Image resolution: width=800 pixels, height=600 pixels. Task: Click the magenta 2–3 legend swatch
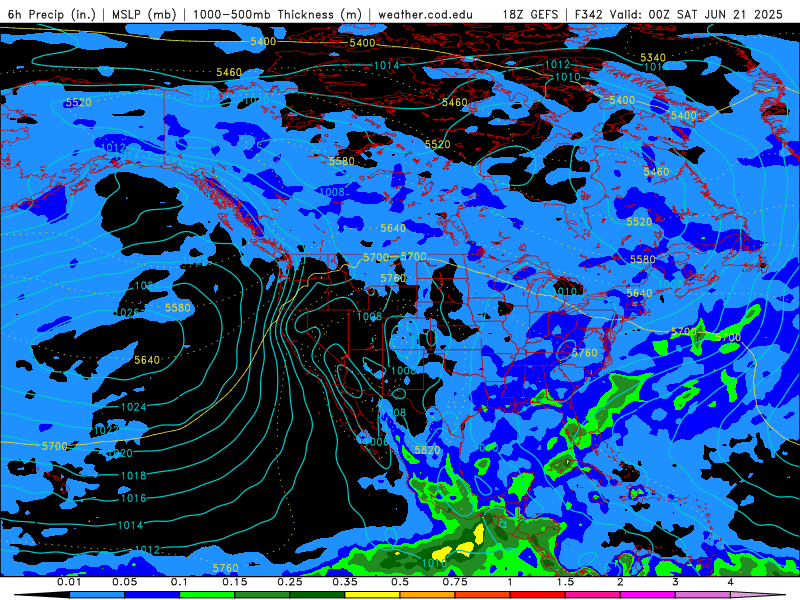tap(648, 595)
